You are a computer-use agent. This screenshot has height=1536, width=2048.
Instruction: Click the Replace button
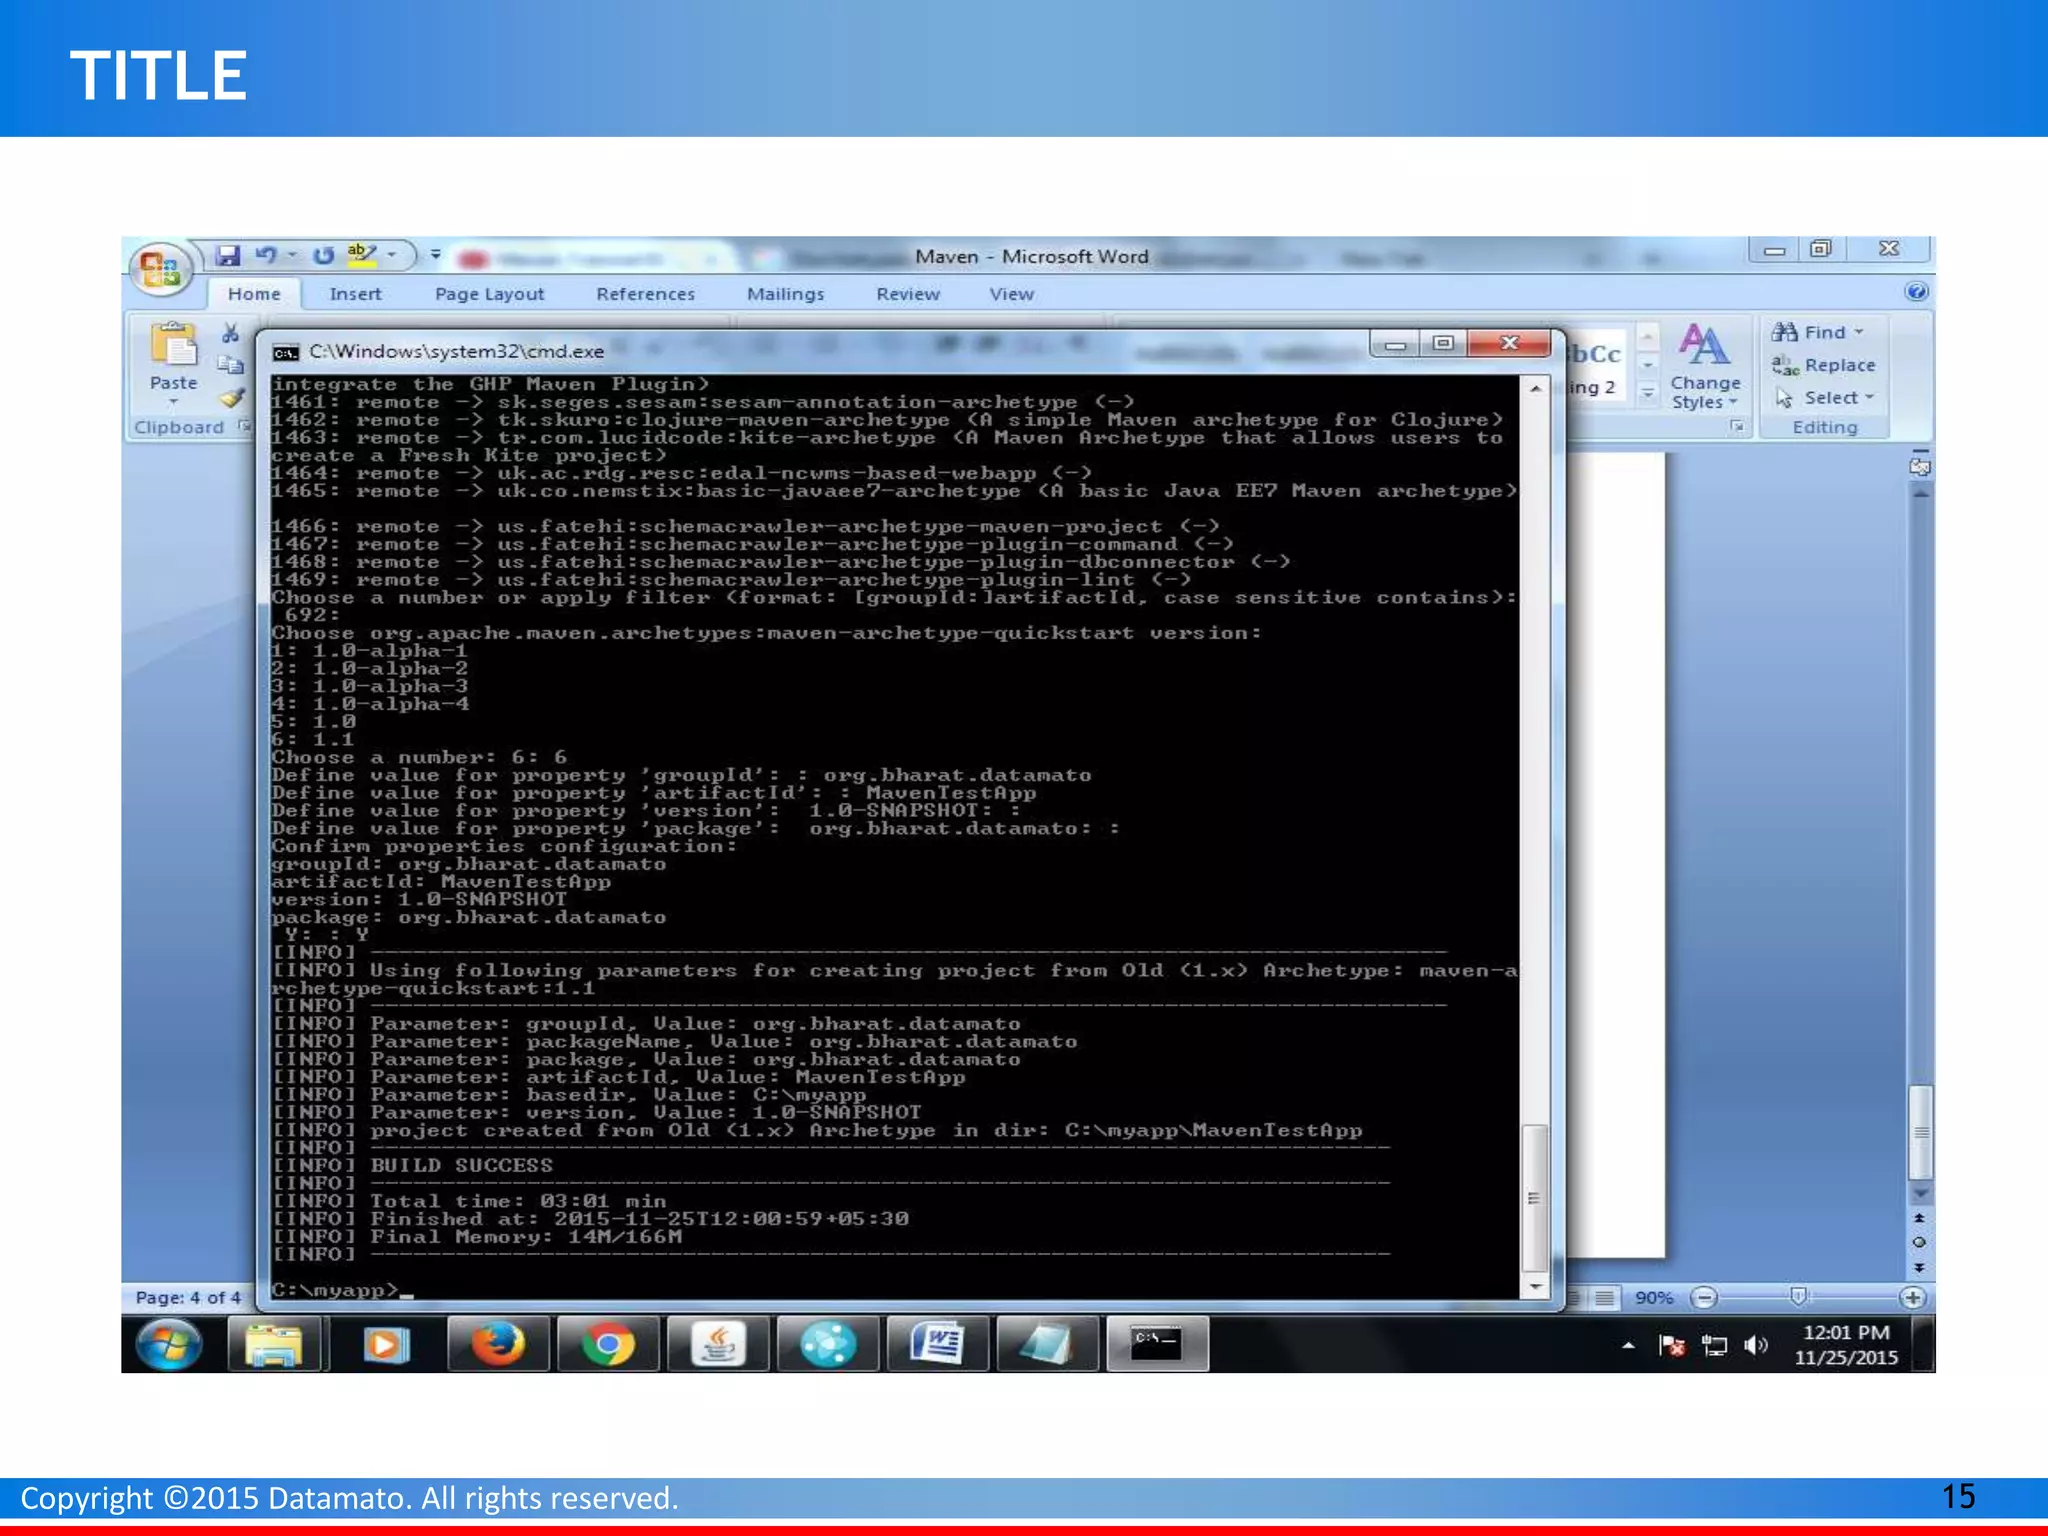point(1825,365)
